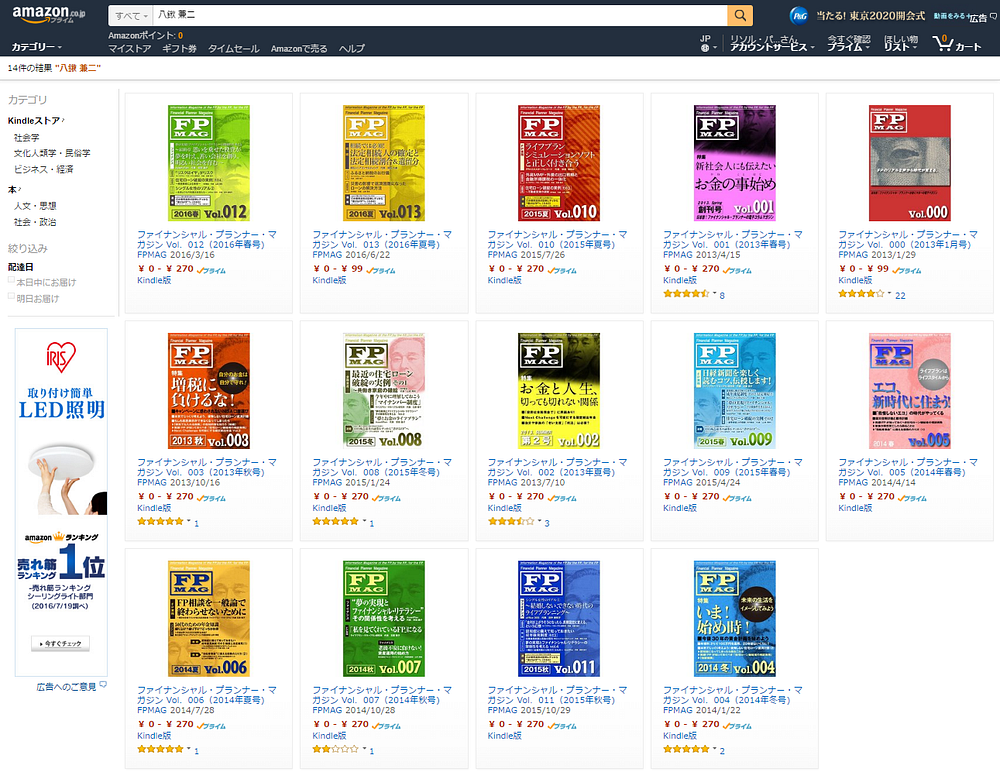Click the Prime badge on Vol. 002
Viewport: 1000px width, 778px height.
click(x=562, y=498)
